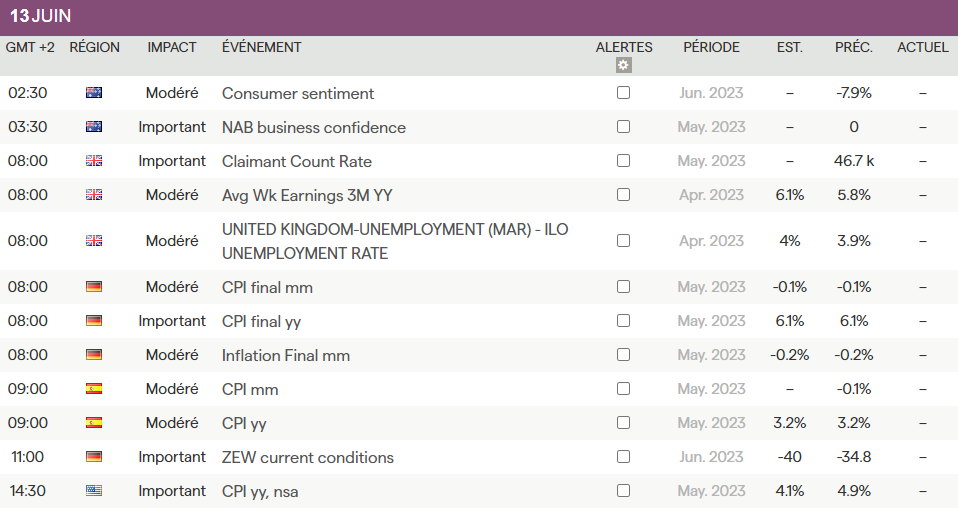958x508 pixels.
Task: Click the UK flag for Claimant Count Rate
Action: pyautogui.click(x=94, y=161)
